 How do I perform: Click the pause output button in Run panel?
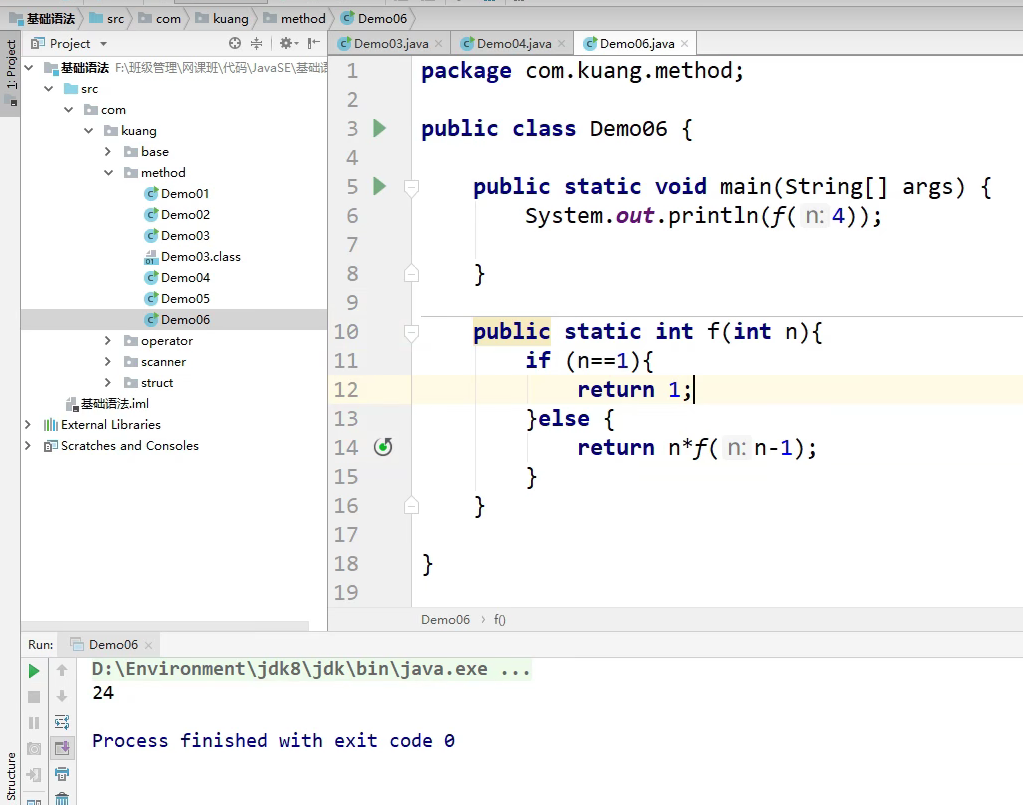34,723
